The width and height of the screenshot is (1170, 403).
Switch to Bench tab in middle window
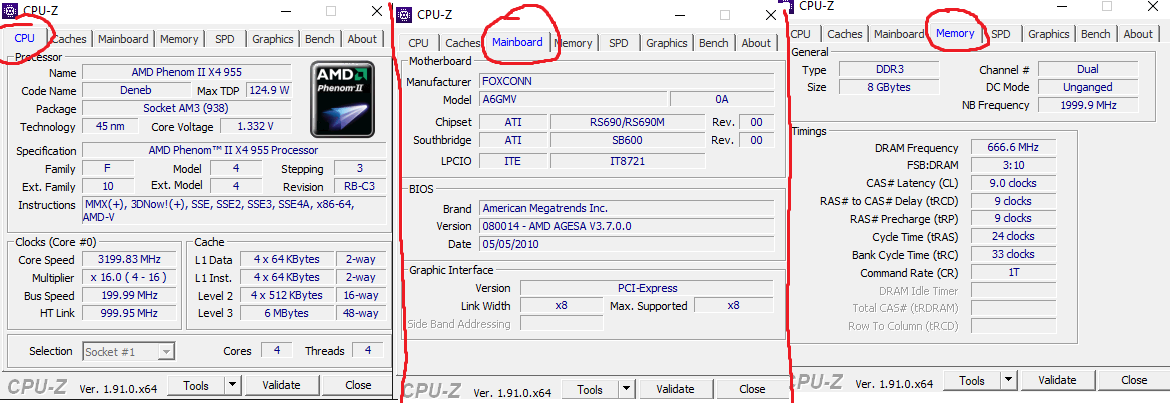(x=714, y=43)
